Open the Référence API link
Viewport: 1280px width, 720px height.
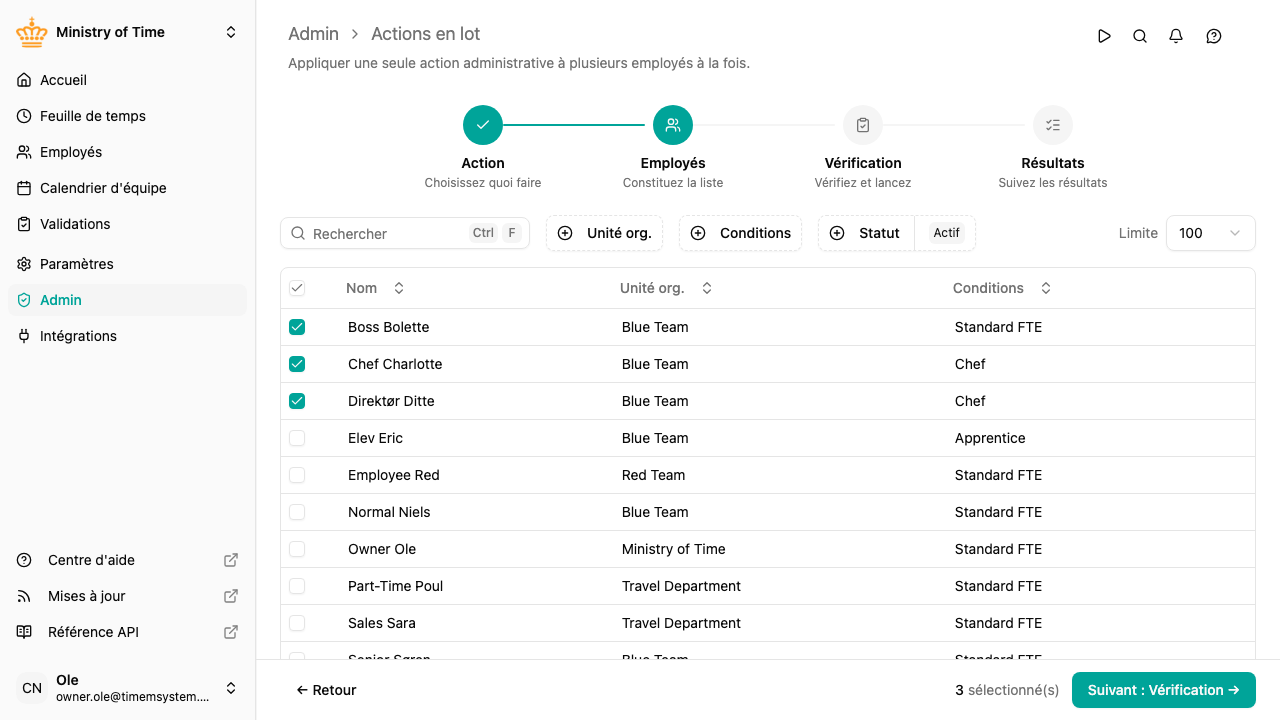click(x=127, y=632)
